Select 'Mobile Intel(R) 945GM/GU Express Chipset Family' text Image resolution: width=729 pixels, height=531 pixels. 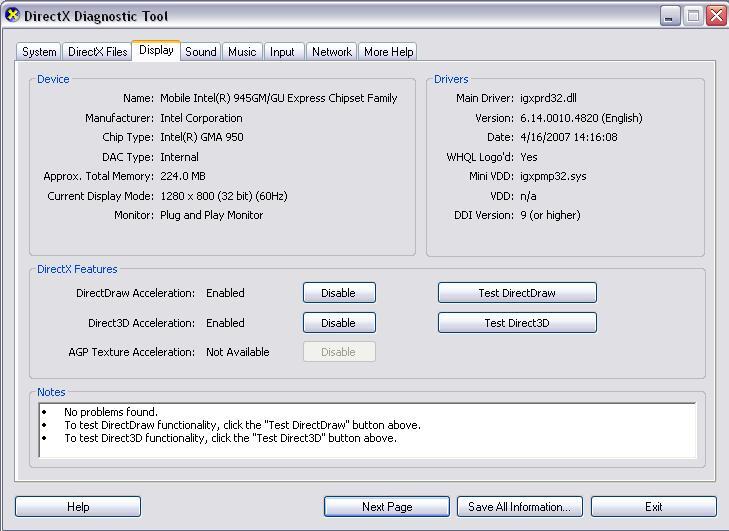click(278, 98)
